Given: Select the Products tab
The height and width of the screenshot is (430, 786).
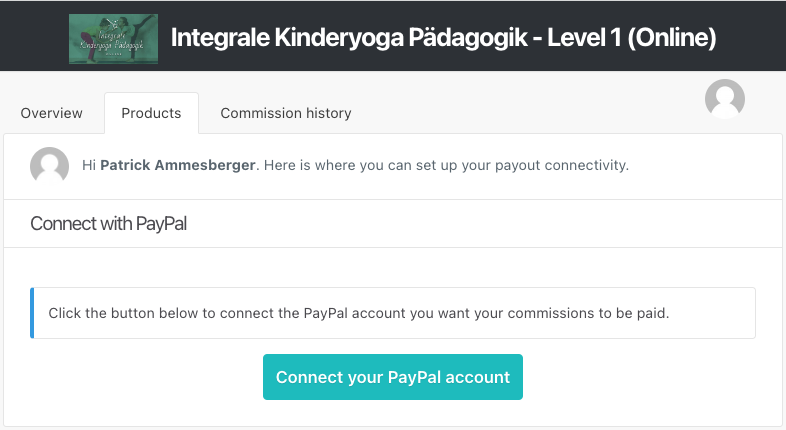Looking at the screenshot, I should (x=151, y=113).
